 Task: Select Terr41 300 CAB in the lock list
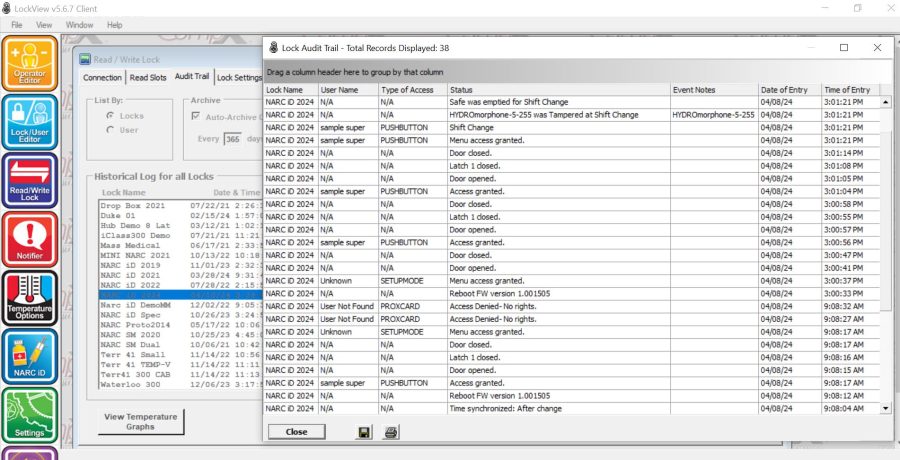180,375
